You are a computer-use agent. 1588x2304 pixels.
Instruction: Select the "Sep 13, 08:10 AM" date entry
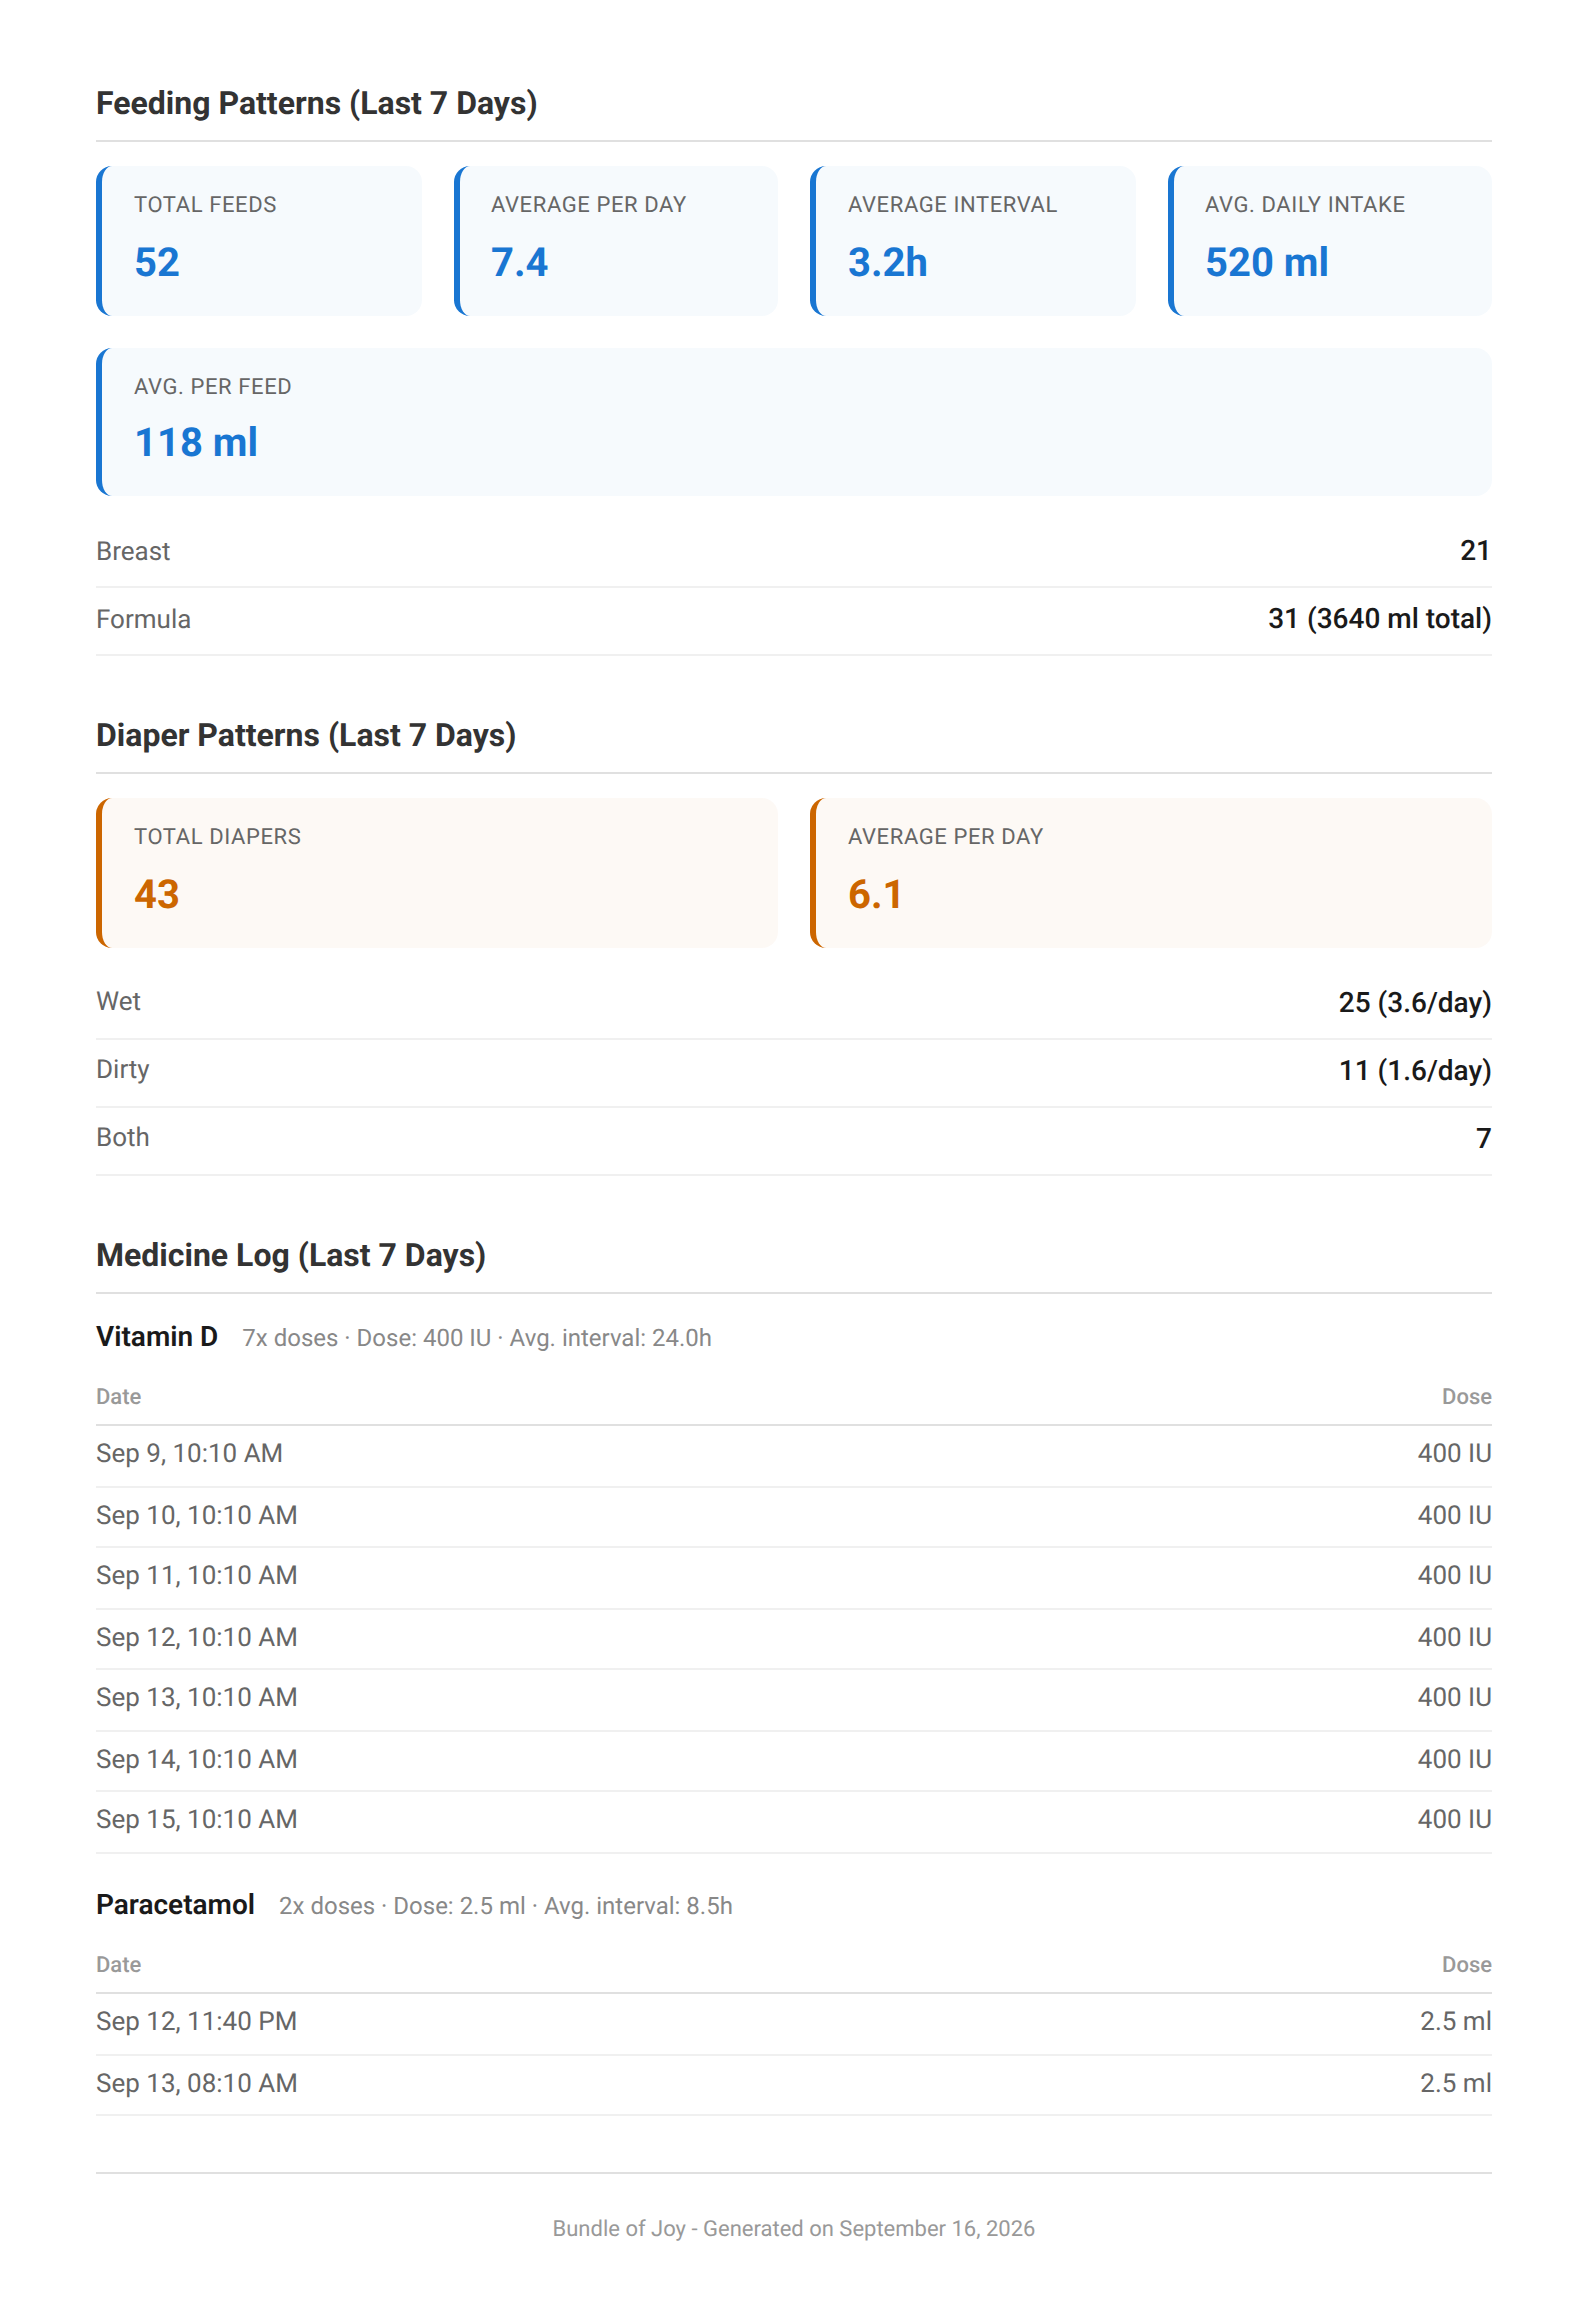pyautogui.click(x=197, y=2084)
